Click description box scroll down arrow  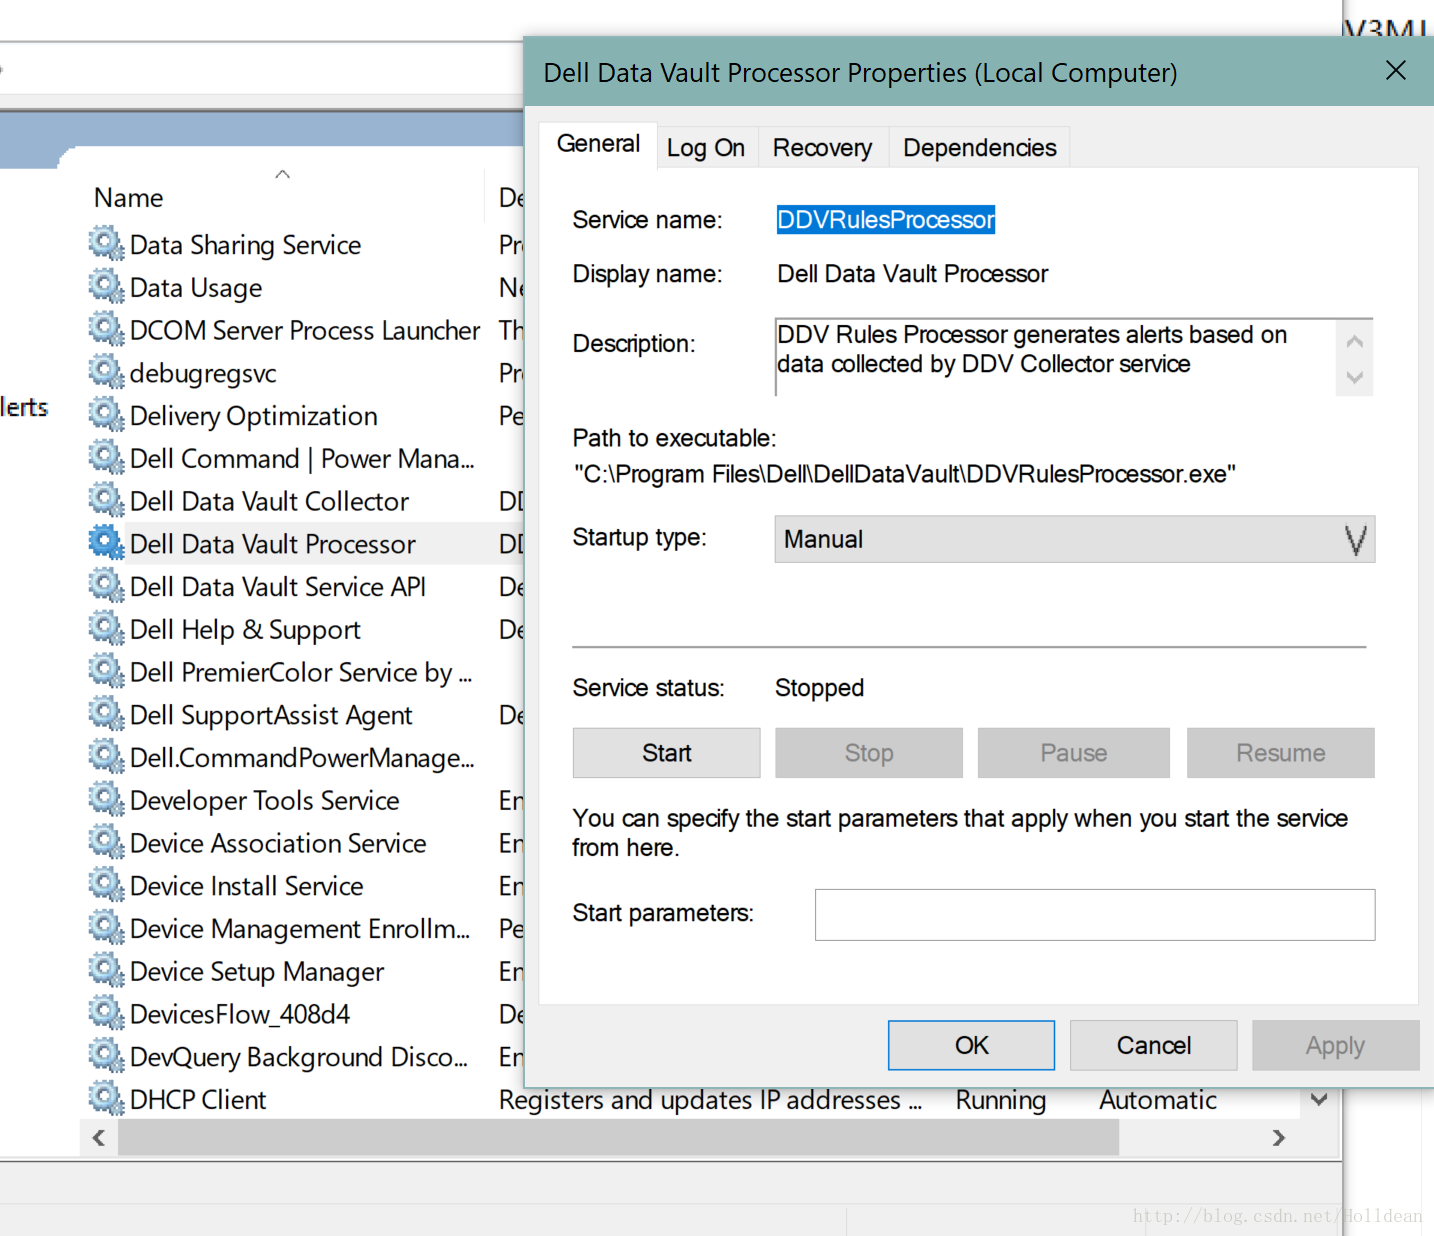[x=1355, y=377]
